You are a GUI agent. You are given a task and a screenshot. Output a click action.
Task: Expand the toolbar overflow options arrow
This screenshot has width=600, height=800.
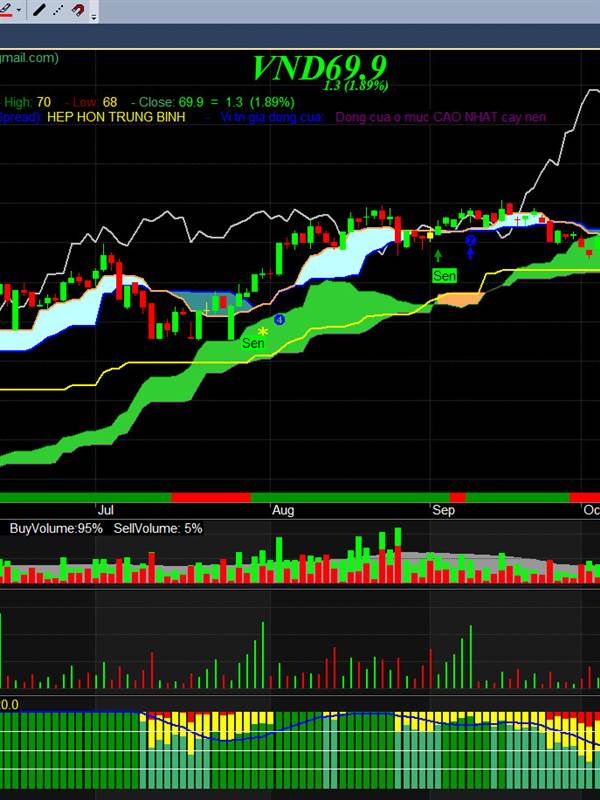point(93,17)
